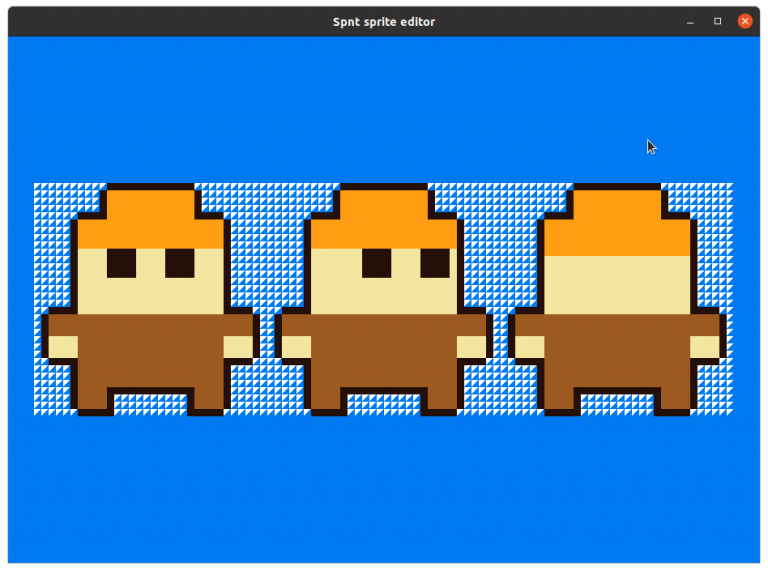The width and height of the screenshot is (768, 571).
Task: Click the right eye of first sprite
Action: (180, 263)
